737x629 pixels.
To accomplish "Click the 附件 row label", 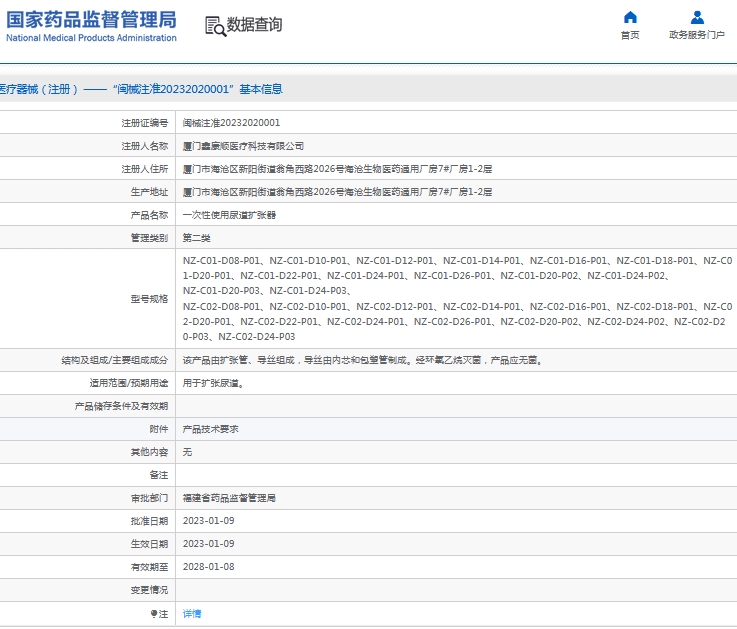I will [x=159, y=429].
